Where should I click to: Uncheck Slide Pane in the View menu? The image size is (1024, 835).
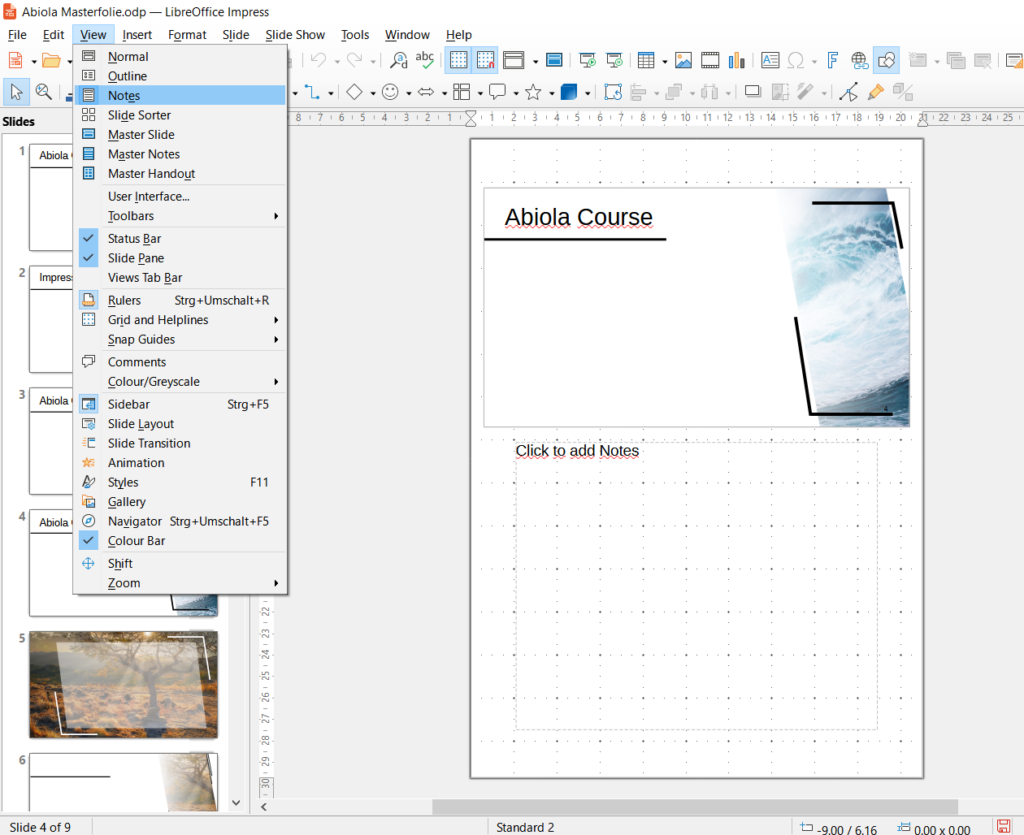pos(135,258)
